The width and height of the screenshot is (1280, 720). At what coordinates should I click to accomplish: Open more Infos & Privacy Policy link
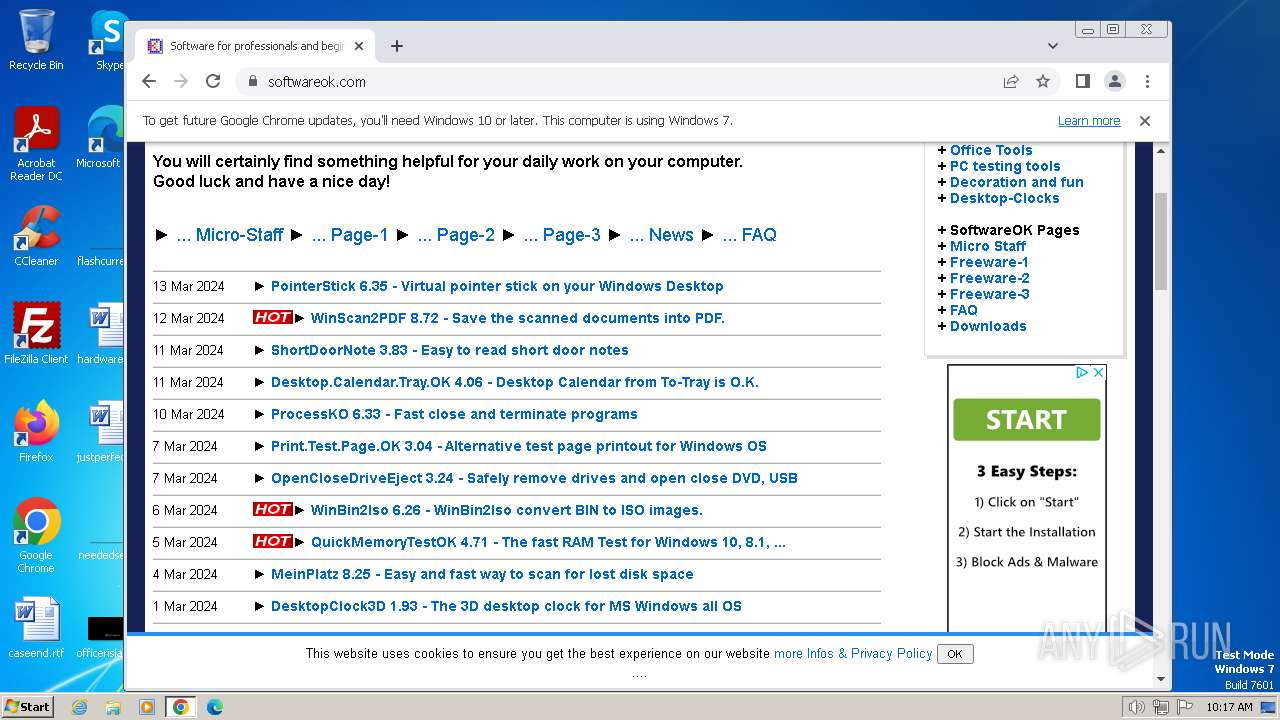click(853, 653)
